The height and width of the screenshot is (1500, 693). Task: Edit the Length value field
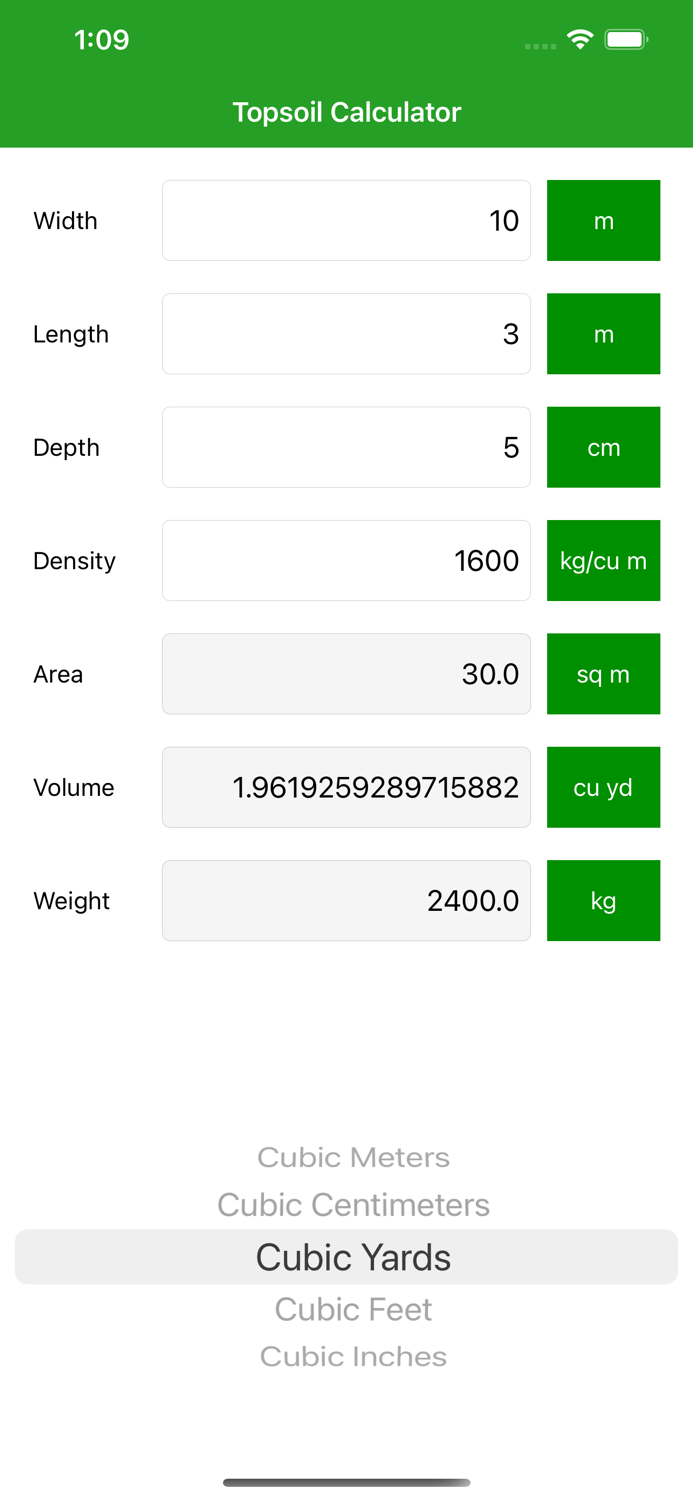346,333
